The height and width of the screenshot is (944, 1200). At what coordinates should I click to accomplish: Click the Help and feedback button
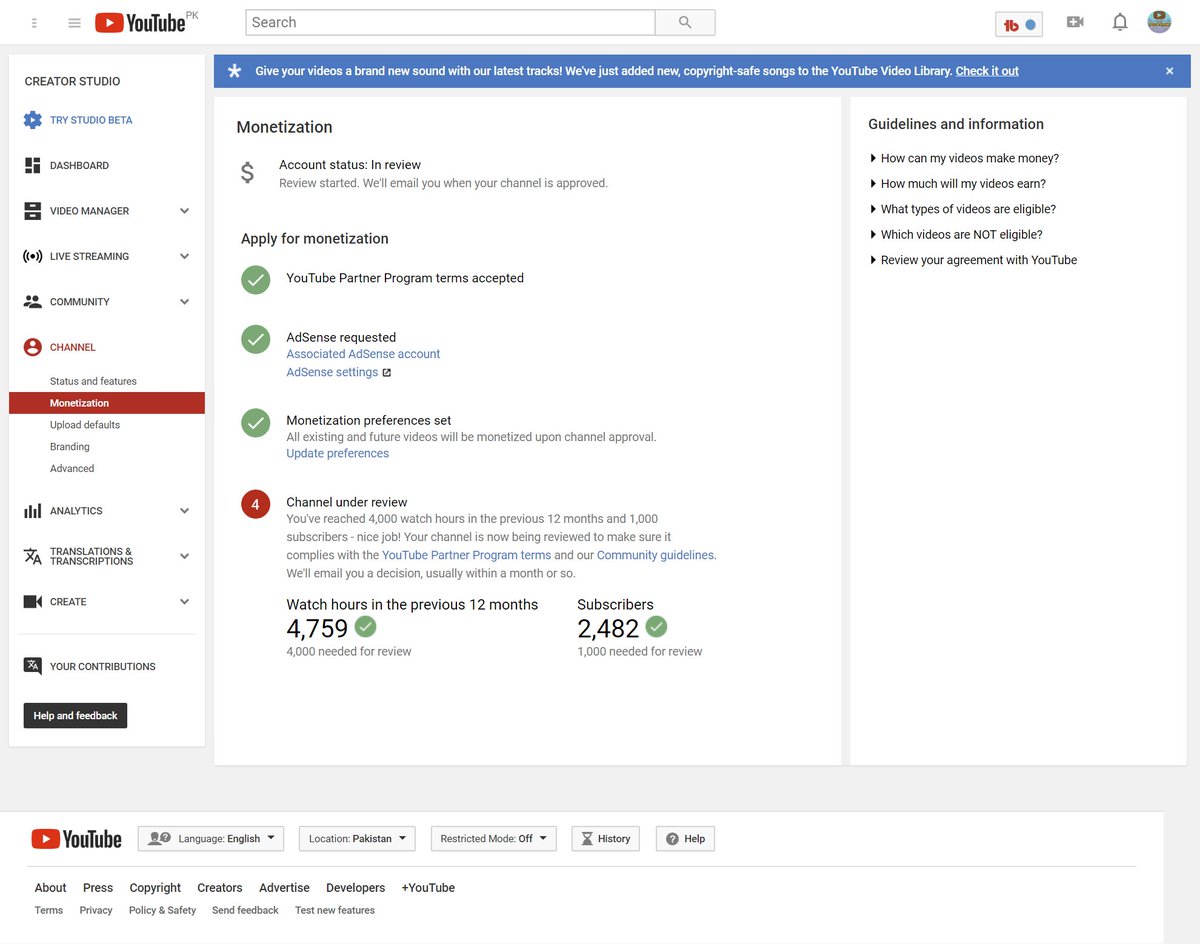pyautogui.click(x=75, y=716)
